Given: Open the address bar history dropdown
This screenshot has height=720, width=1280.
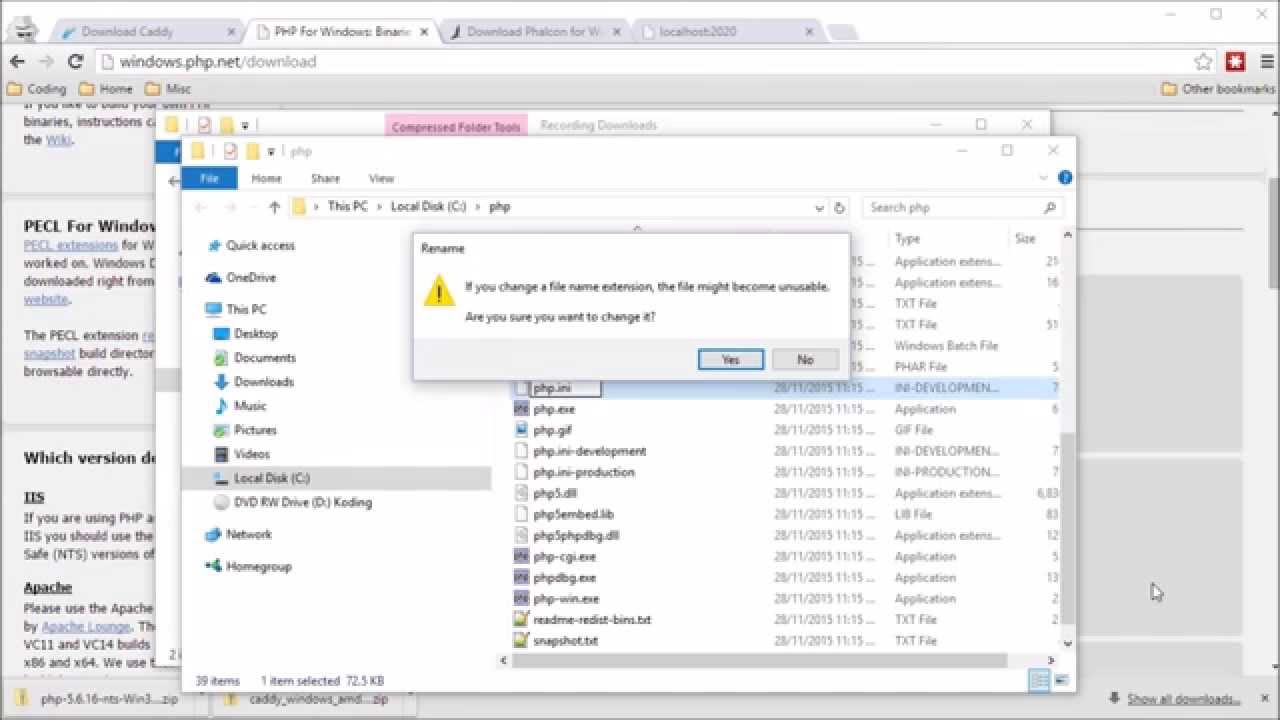Looking at the screenshot, I should click(x=819, y=208).
